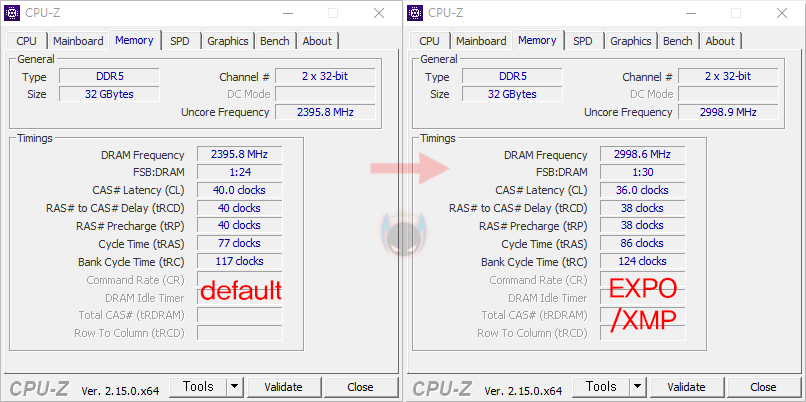The image size is (806, 402).
Task: Click DRAM Frequency value 2998.6 MHz
Action: [643, 154]
